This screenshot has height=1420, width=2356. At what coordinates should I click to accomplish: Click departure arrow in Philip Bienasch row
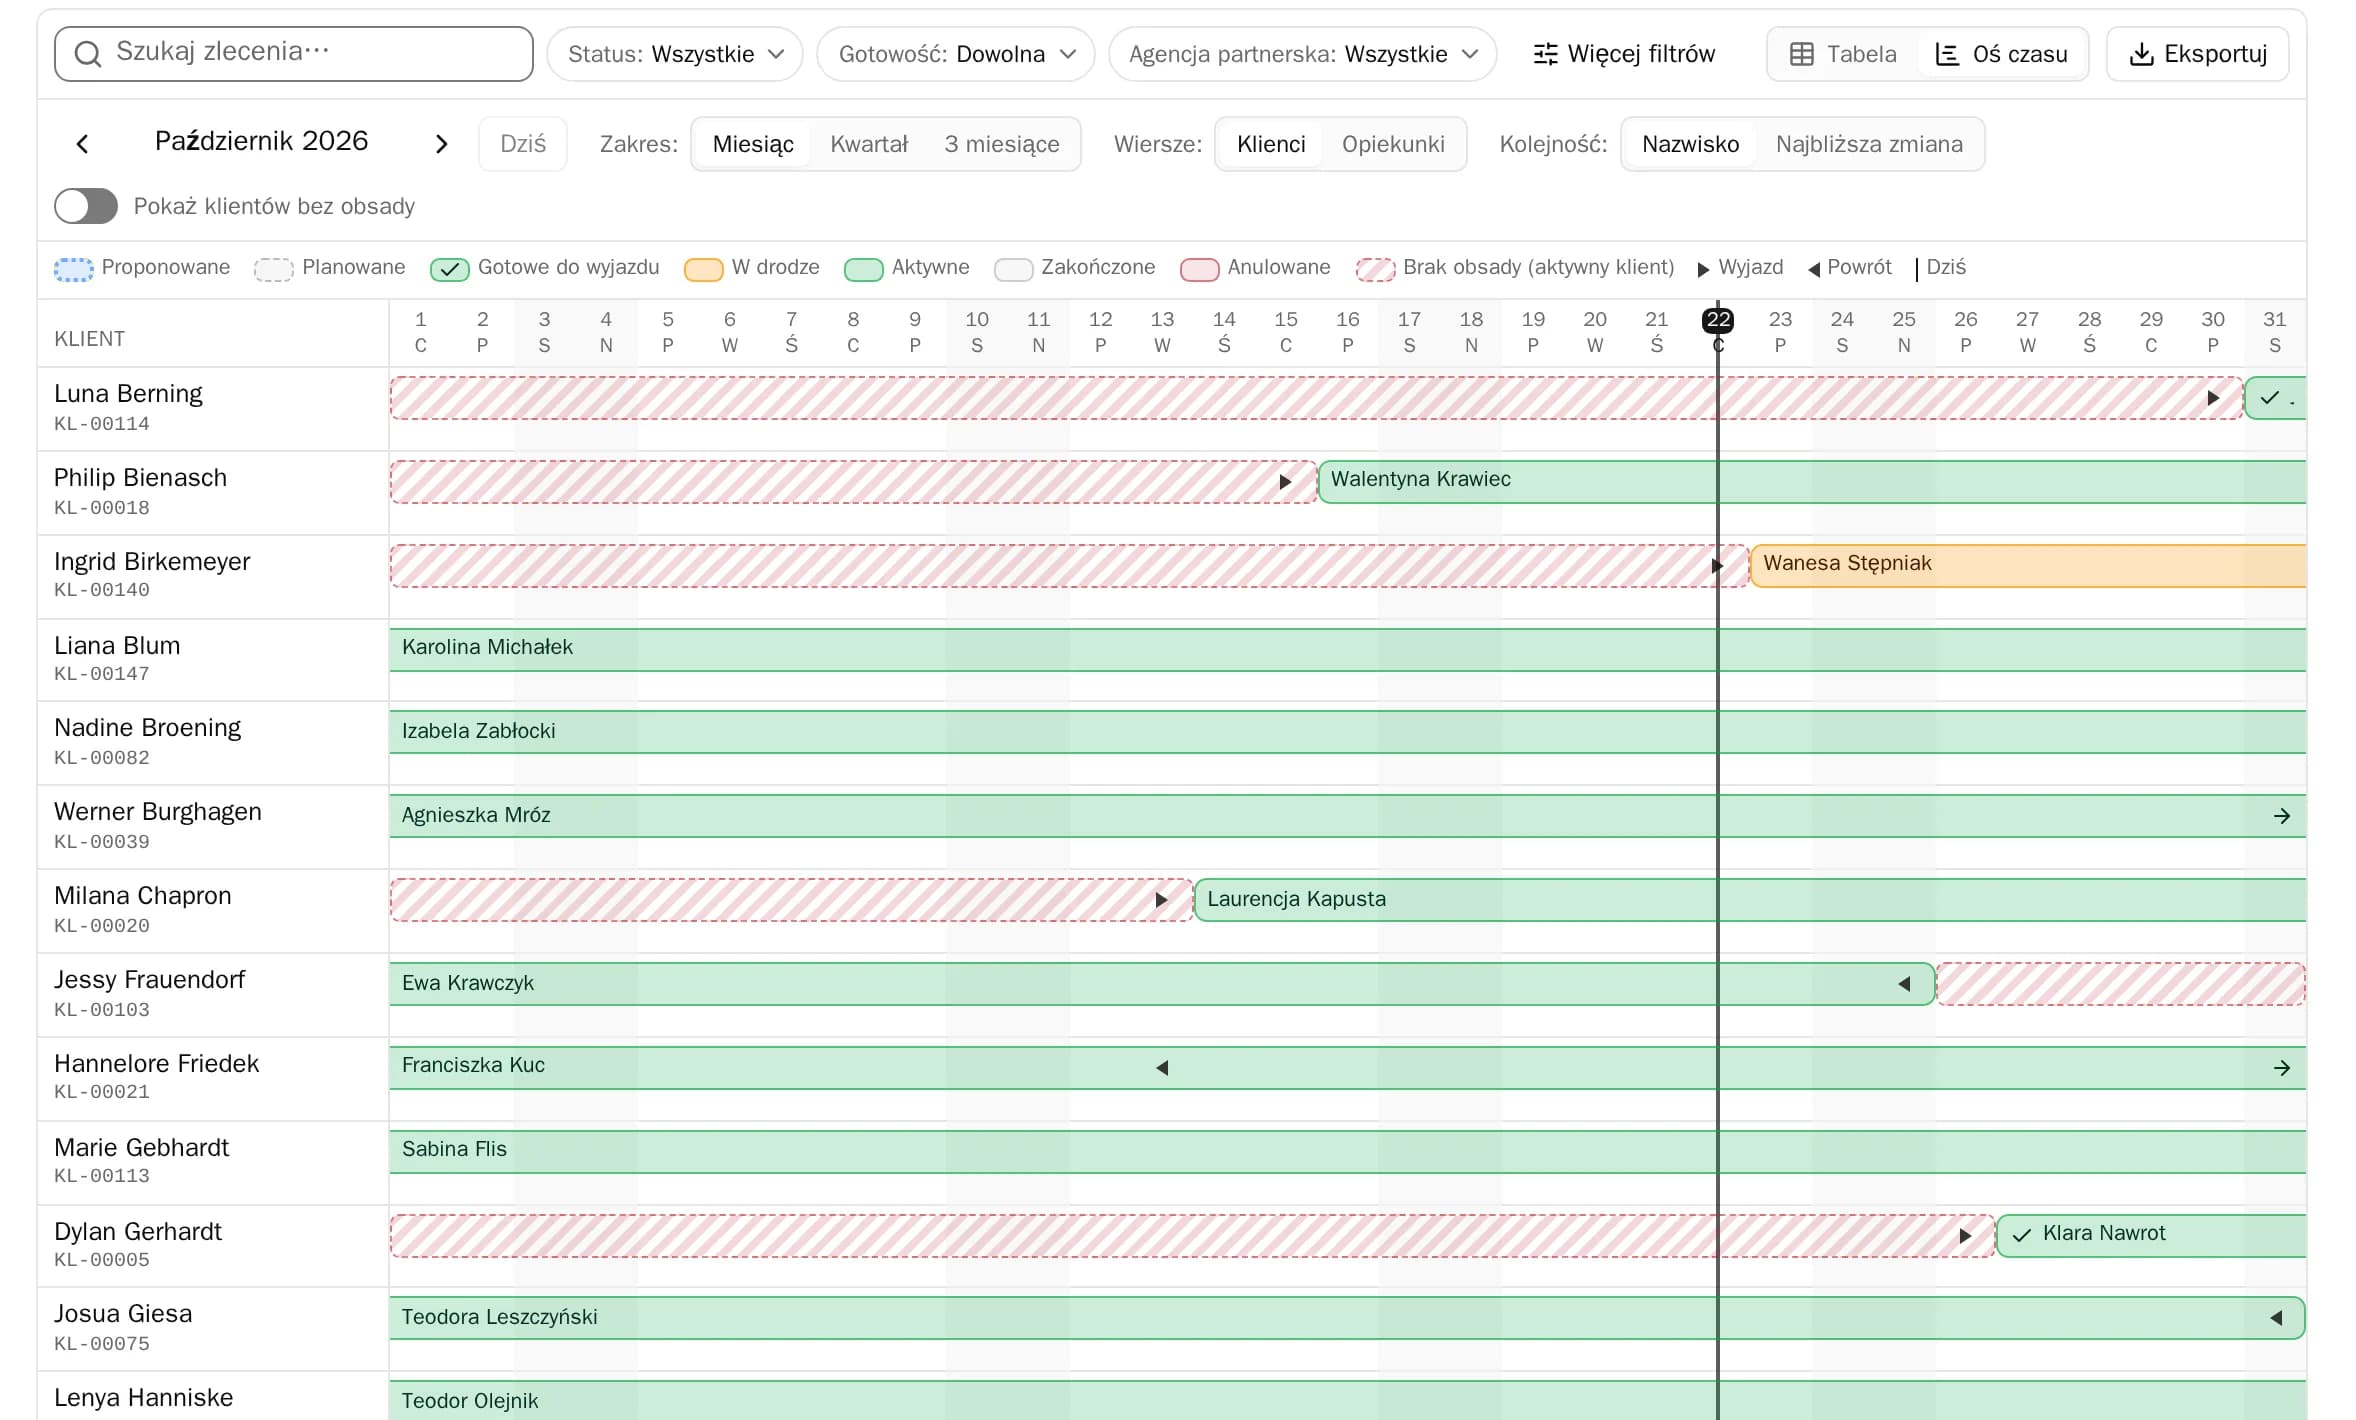coord(1285,482)
